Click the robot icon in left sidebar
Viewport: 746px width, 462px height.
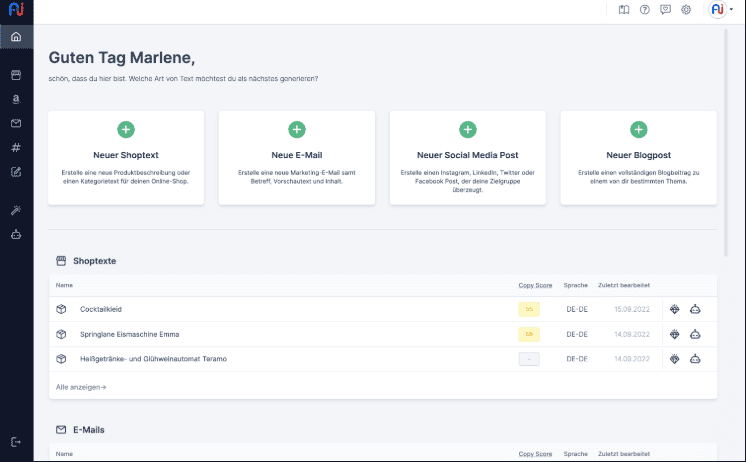16,235
